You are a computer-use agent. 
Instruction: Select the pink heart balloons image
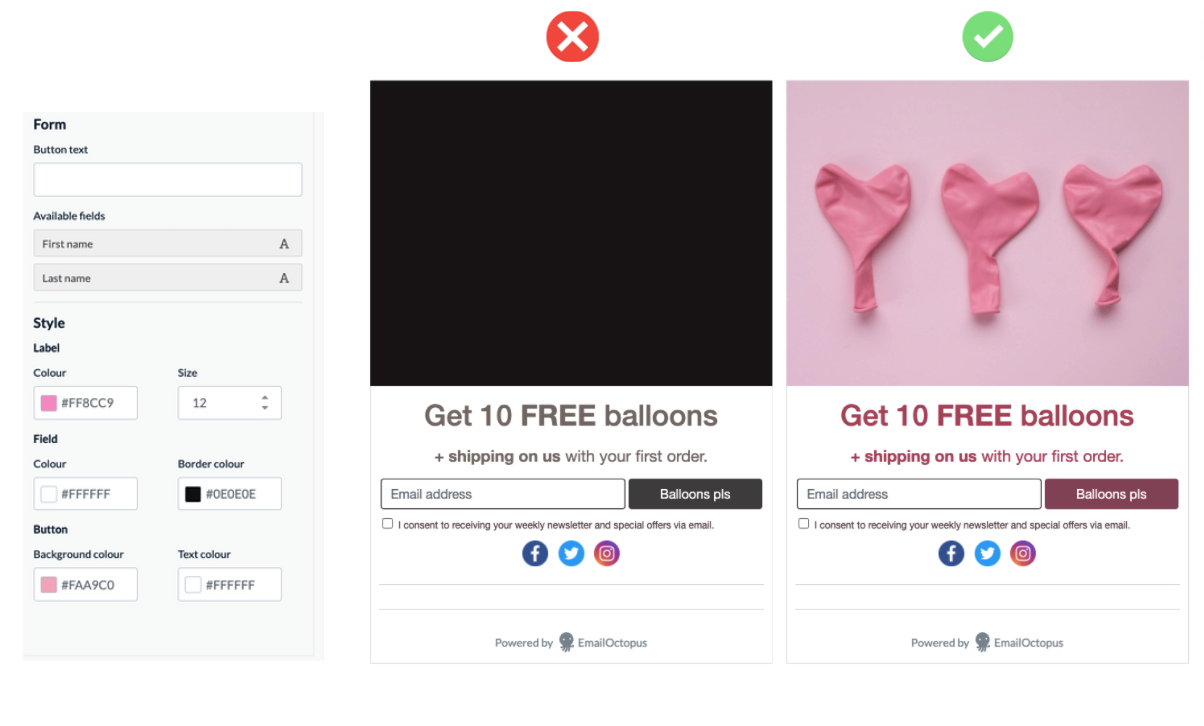pos(987,233)
